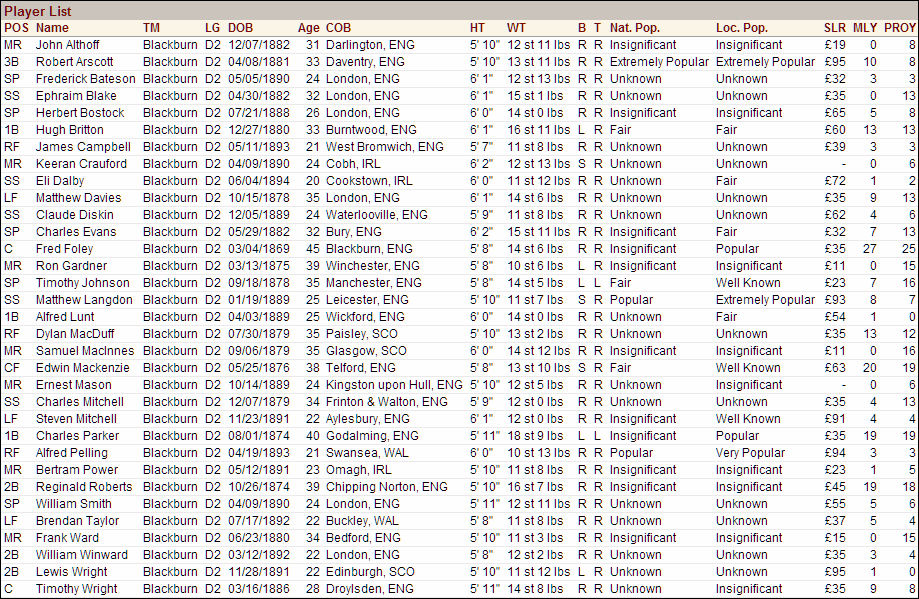The image size is (919, 599).
Task: Select birthplace 'Cookstown, IRL'
Action: point(369,181)
